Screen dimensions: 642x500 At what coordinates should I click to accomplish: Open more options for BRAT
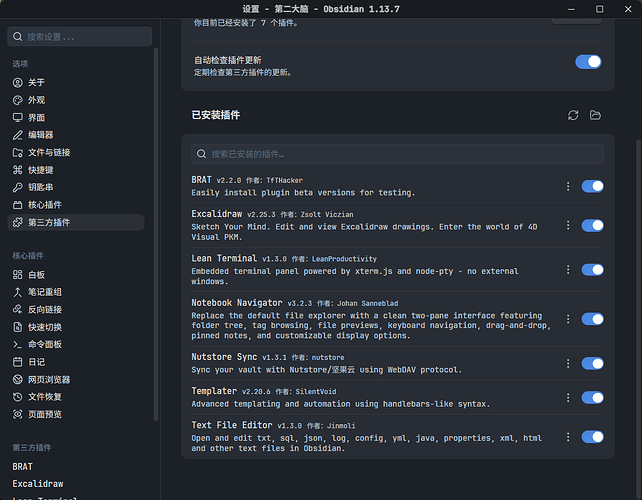point(568,186)
